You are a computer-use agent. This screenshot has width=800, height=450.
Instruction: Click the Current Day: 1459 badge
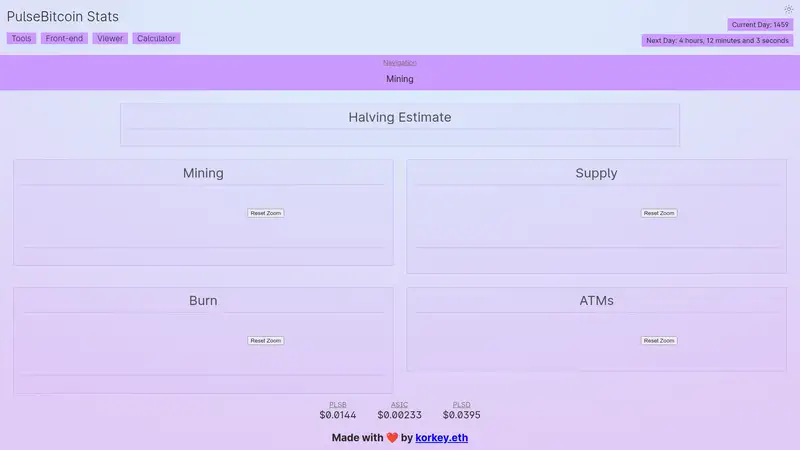(760, 24)
